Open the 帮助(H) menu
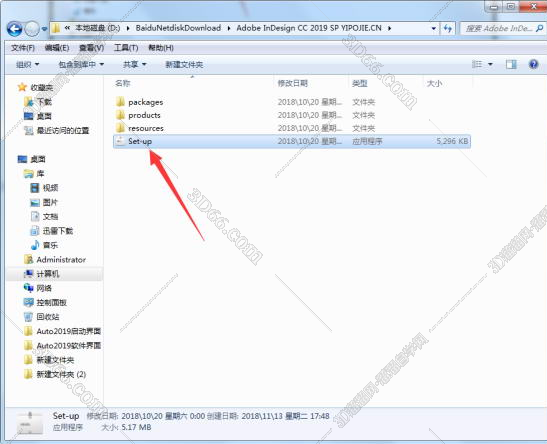The image size is (547, 444). pyautogui.click(x=161, y=48)
